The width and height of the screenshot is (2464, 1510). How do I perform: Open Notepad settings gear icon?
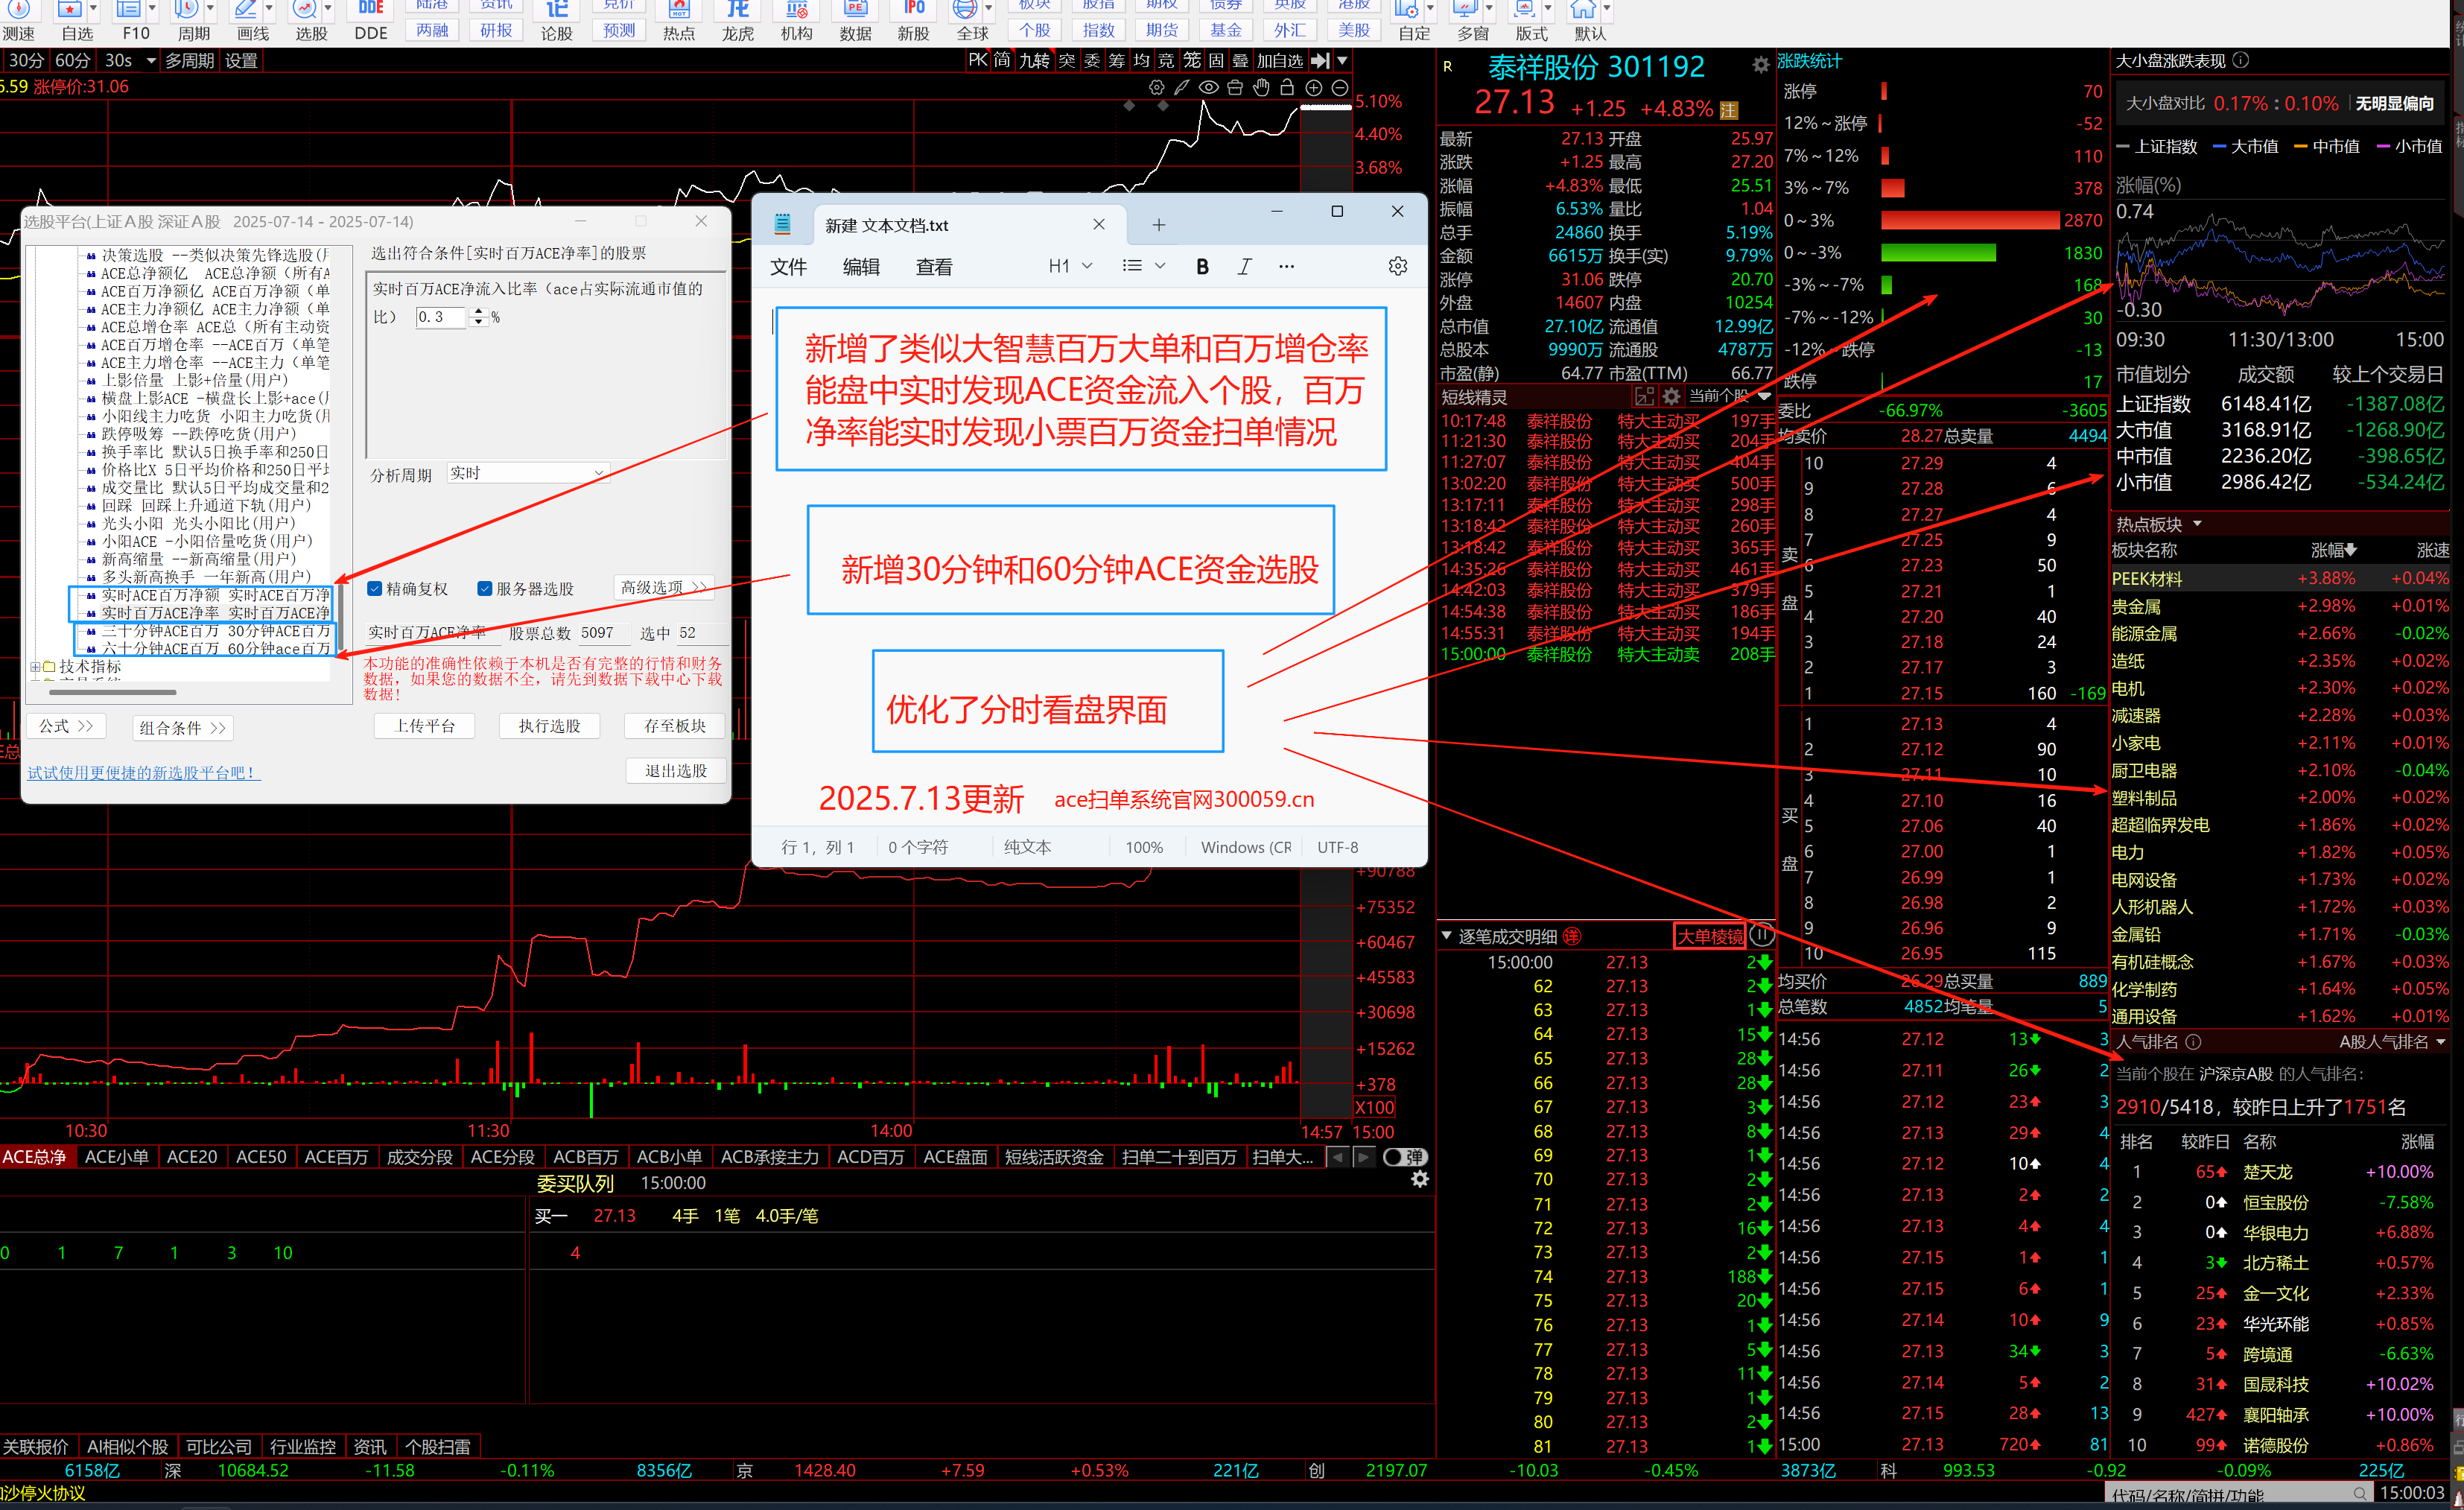1398,266
